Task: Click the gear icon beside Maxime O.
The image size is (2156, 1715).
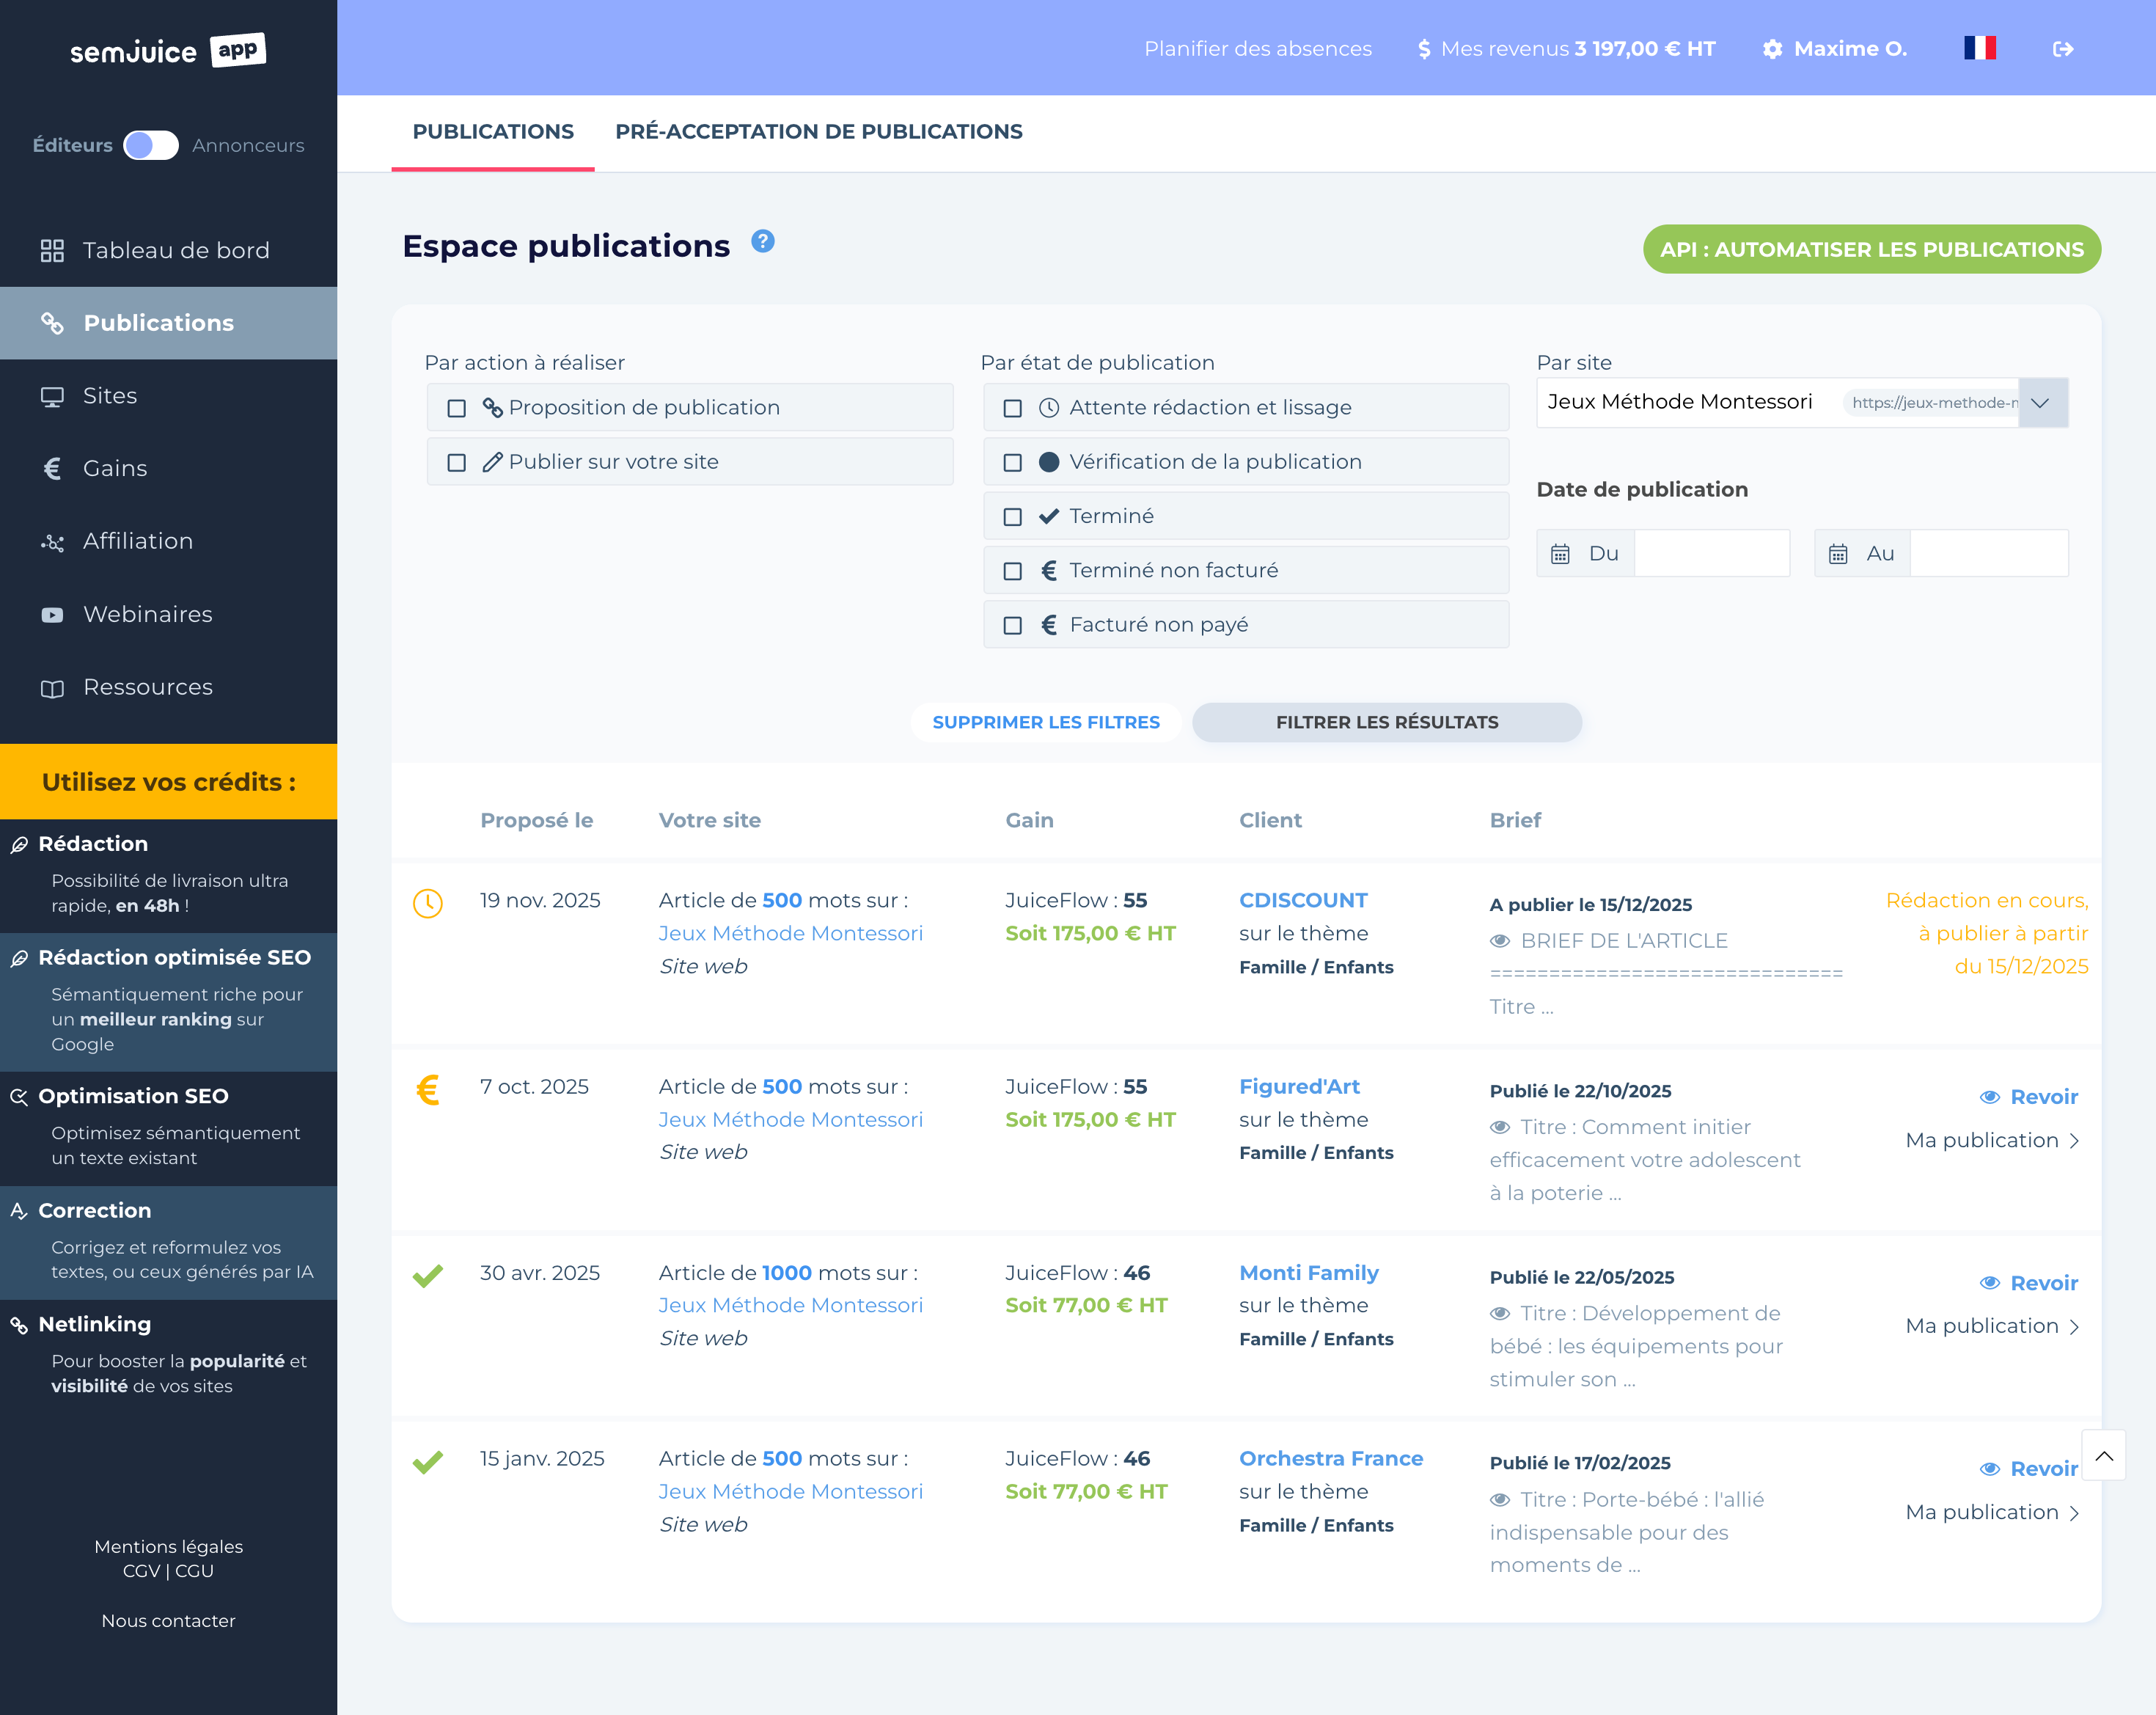Action: point(1772,49)
